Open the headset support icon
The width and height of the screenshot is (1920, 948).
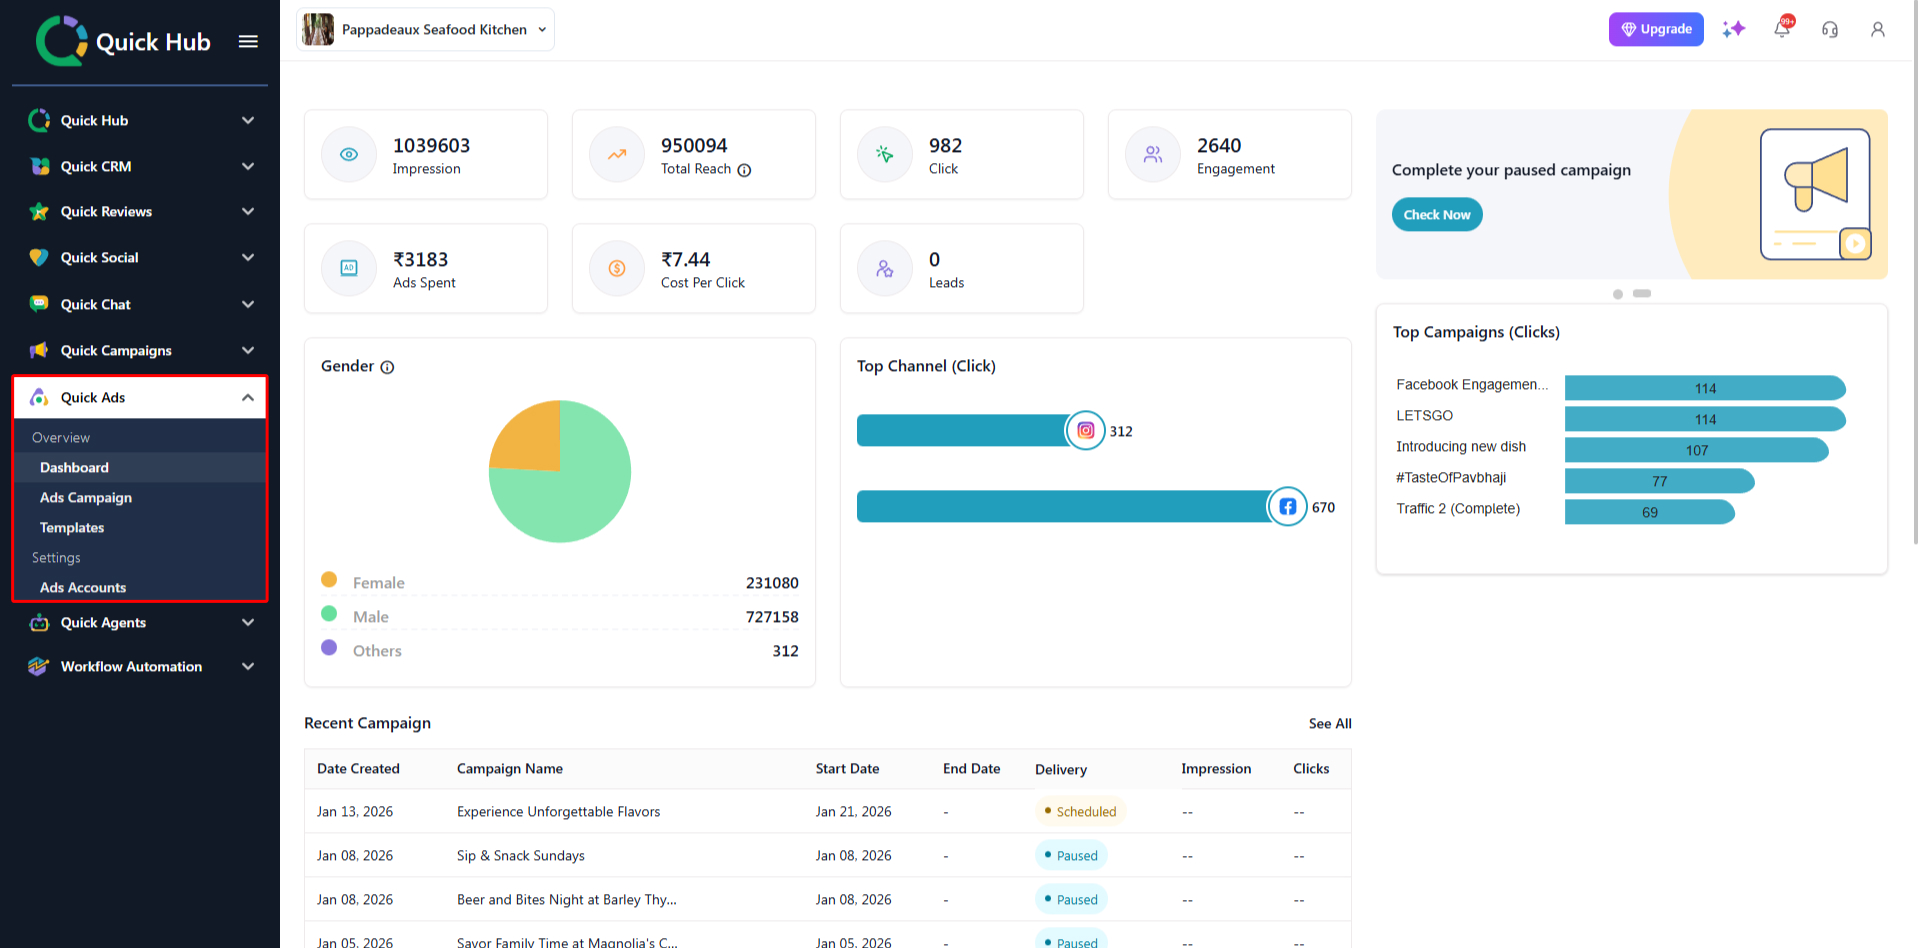coord(1830,29)
